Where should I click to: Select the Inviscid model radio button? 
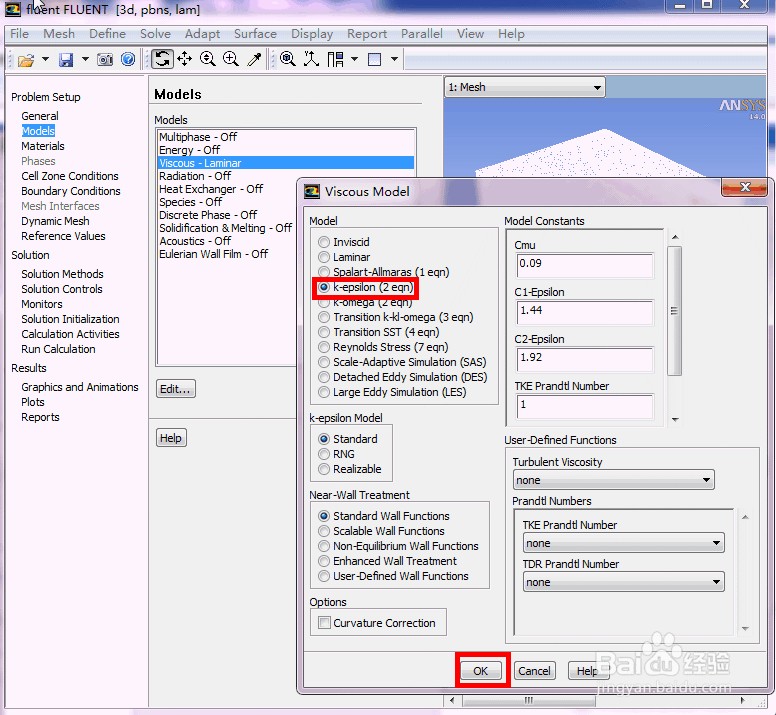(324, 242)
